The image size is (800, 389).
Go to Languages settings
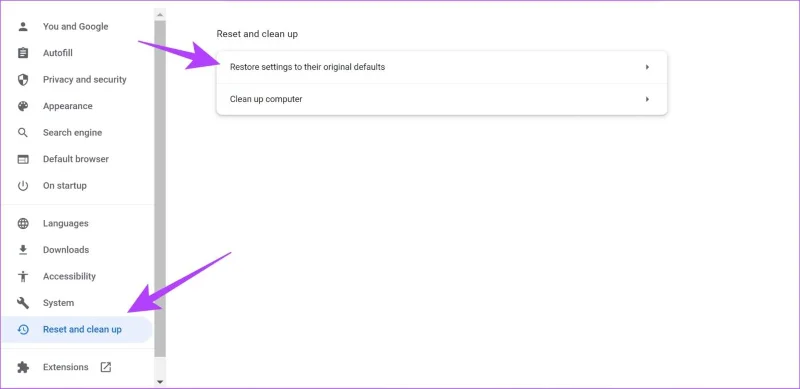click(x=66, y=224)
